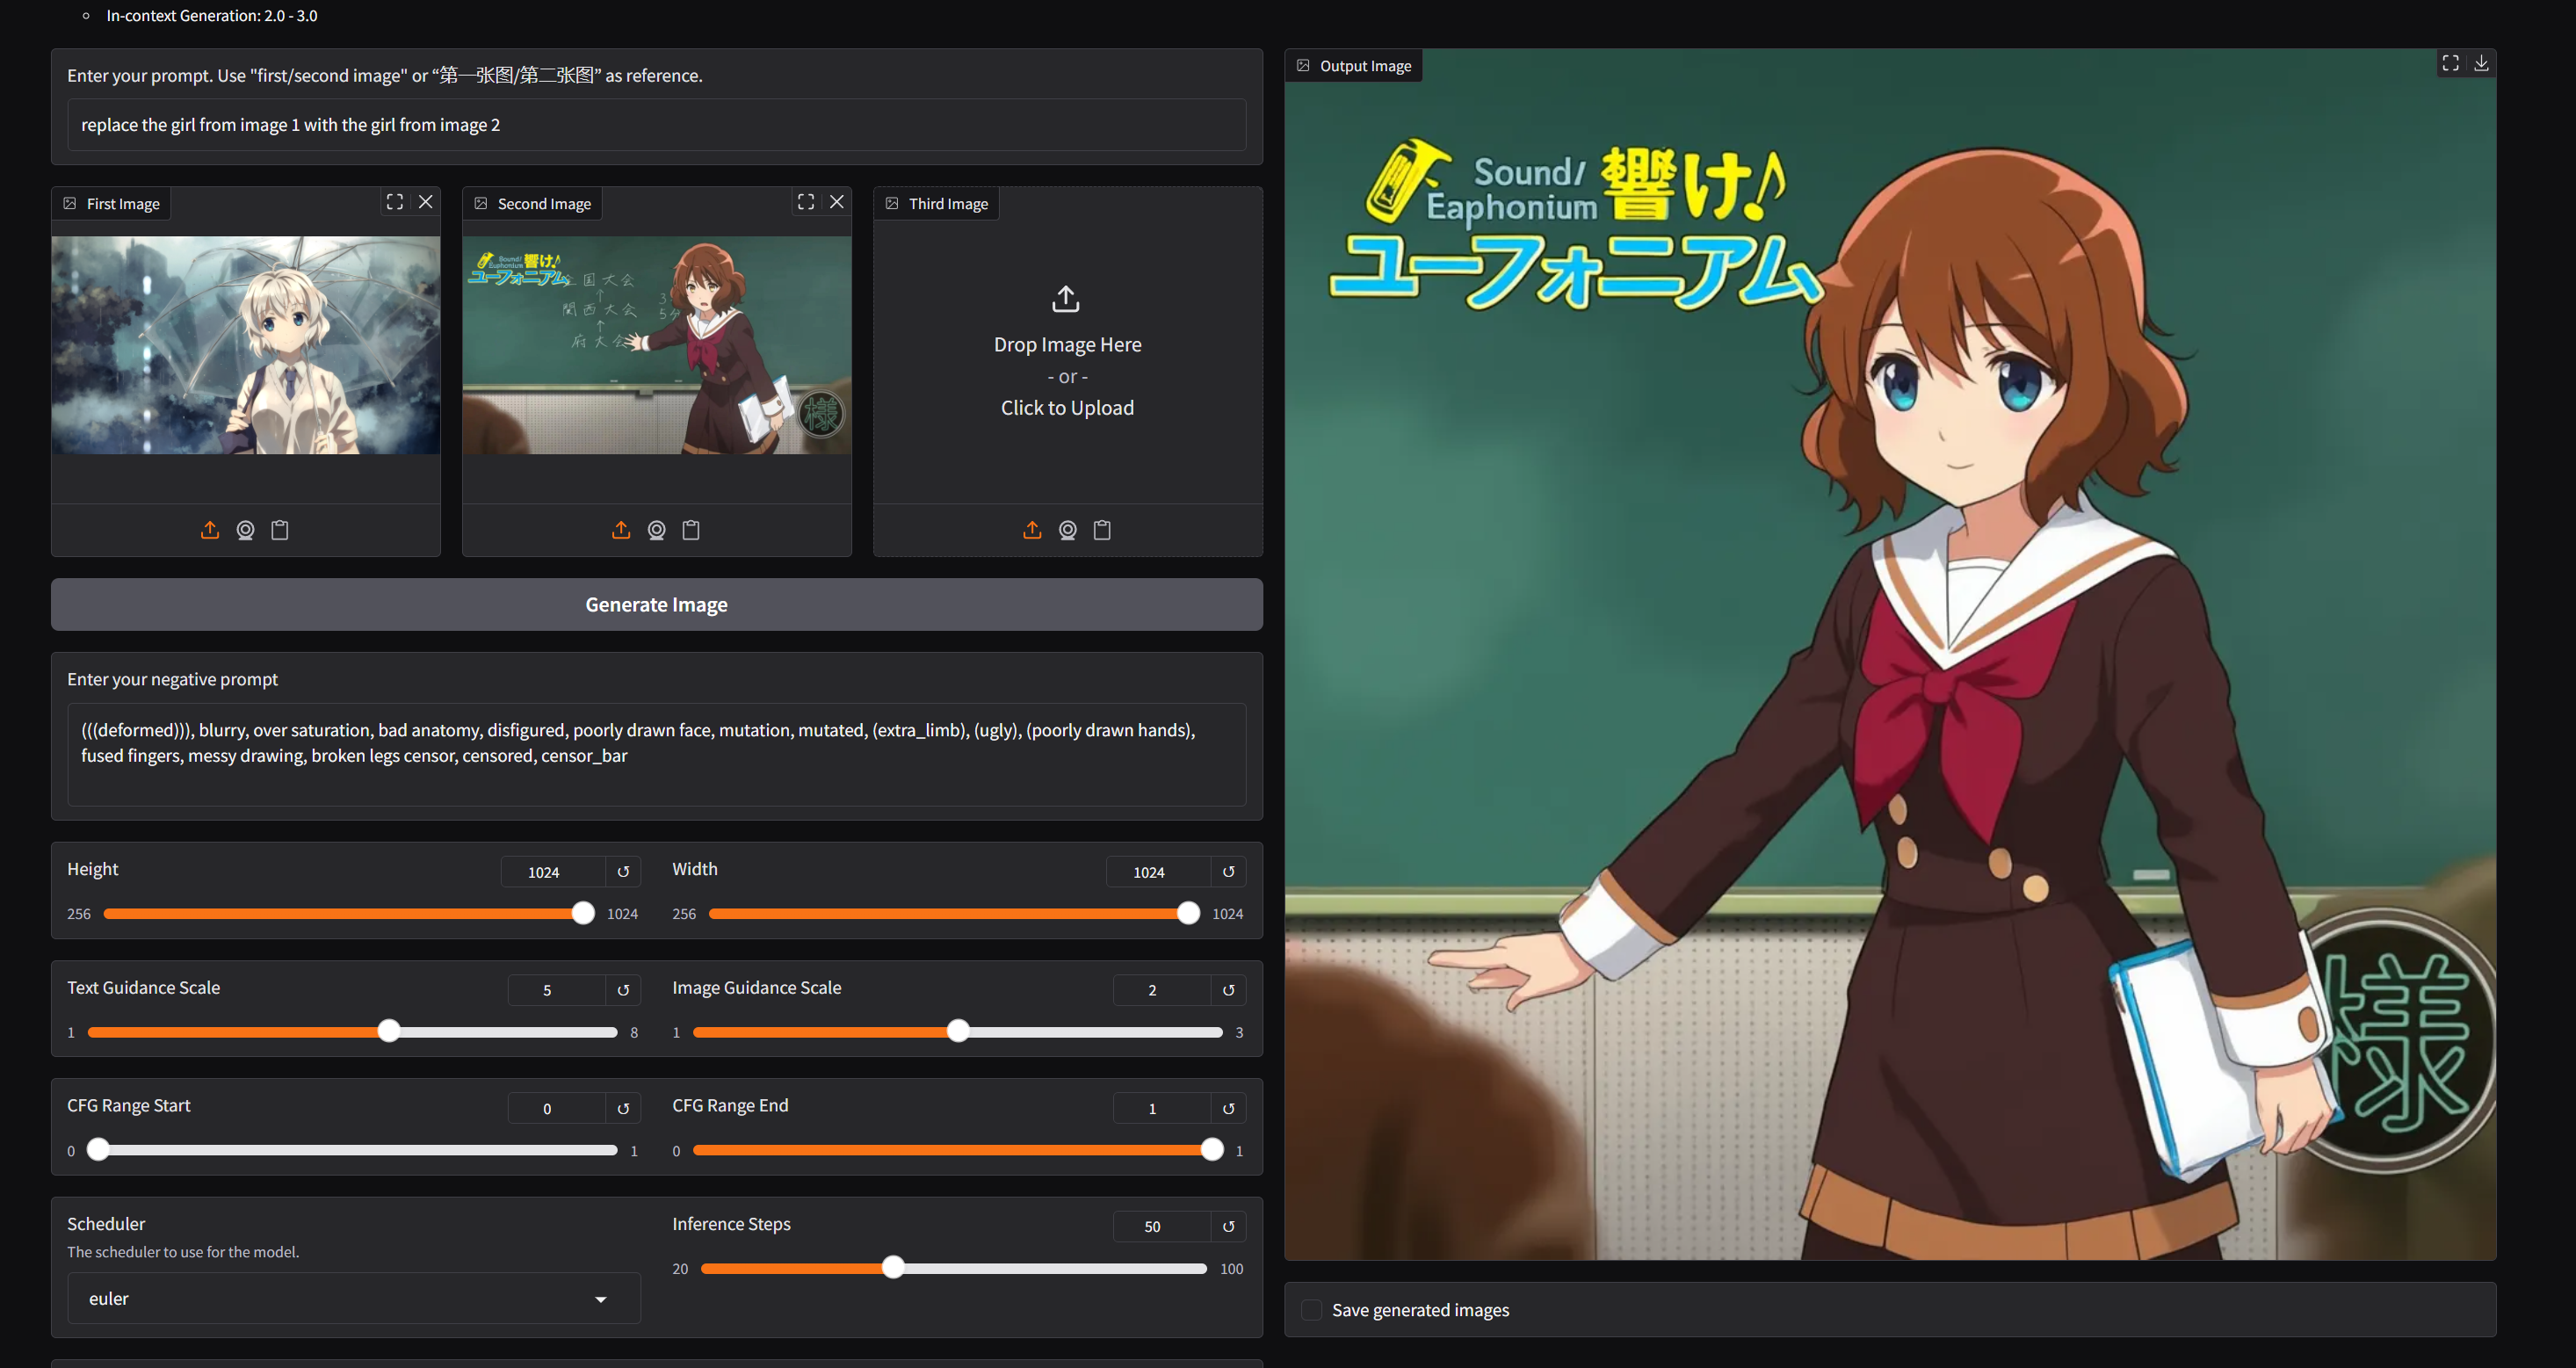Screen dimensions: 2576x1368
Task: Reset the Height value
Action: 623,872
